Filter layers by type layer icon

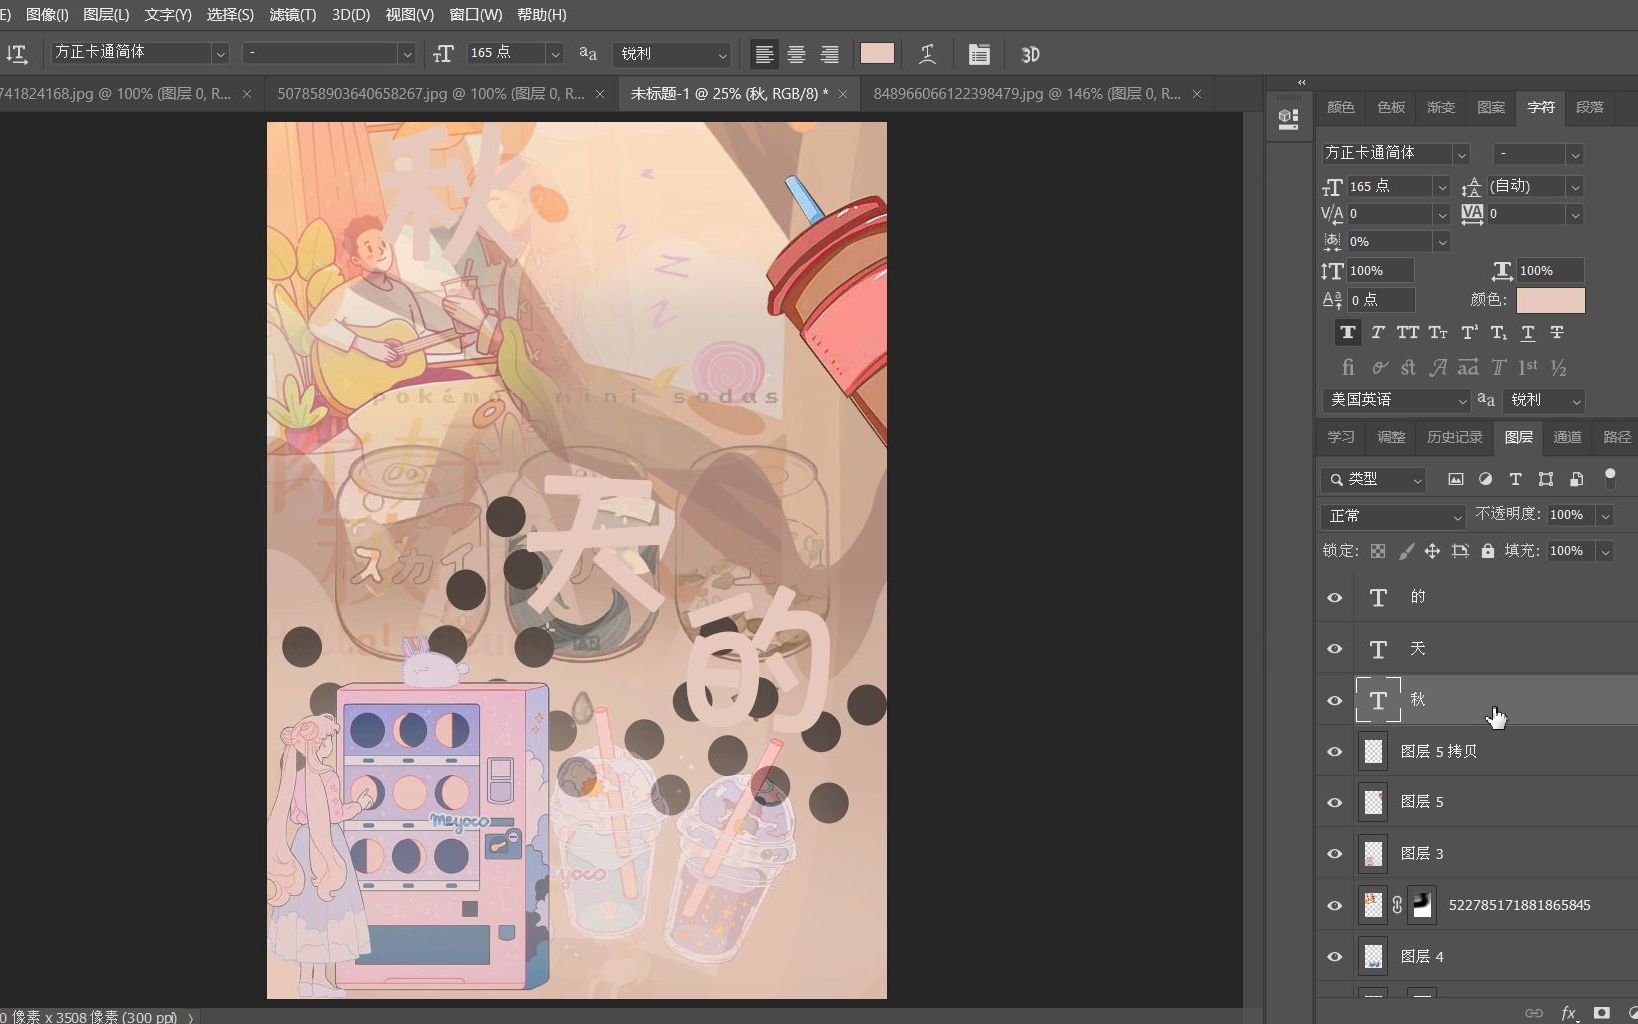click(1516, 479)
